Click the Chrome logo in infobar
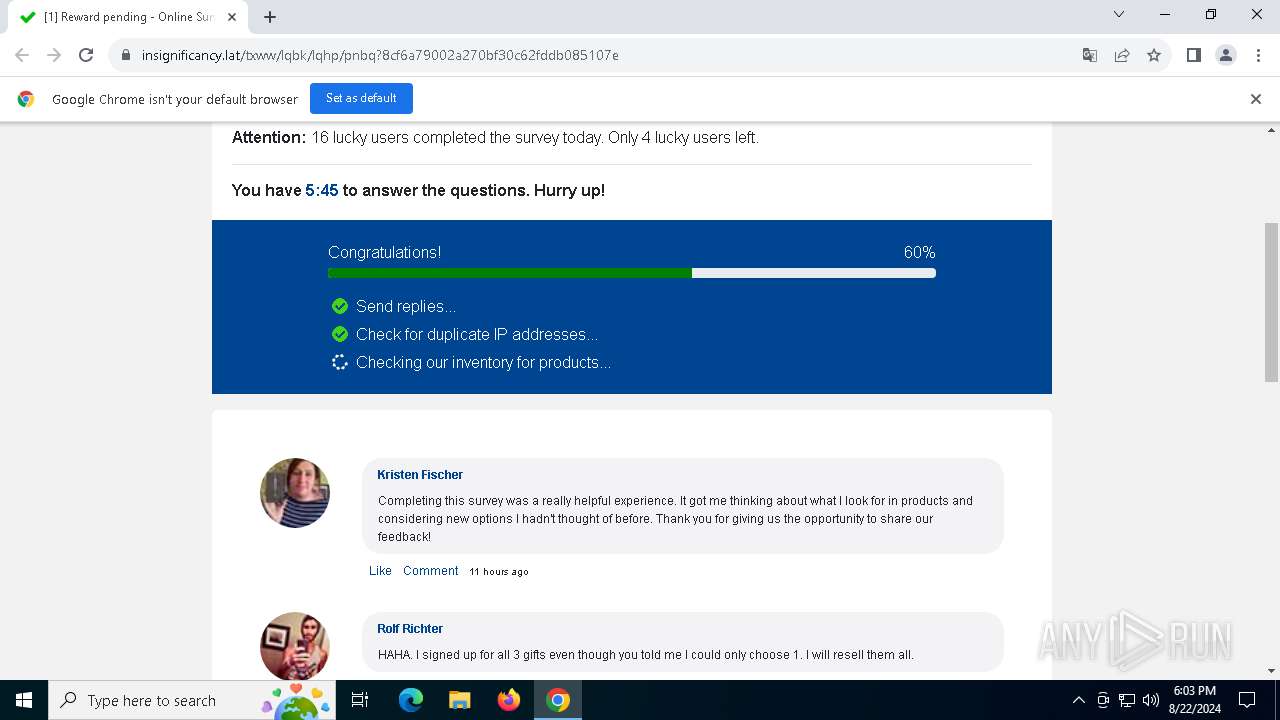The image size is (1280, 720). [x=26, y=99]
